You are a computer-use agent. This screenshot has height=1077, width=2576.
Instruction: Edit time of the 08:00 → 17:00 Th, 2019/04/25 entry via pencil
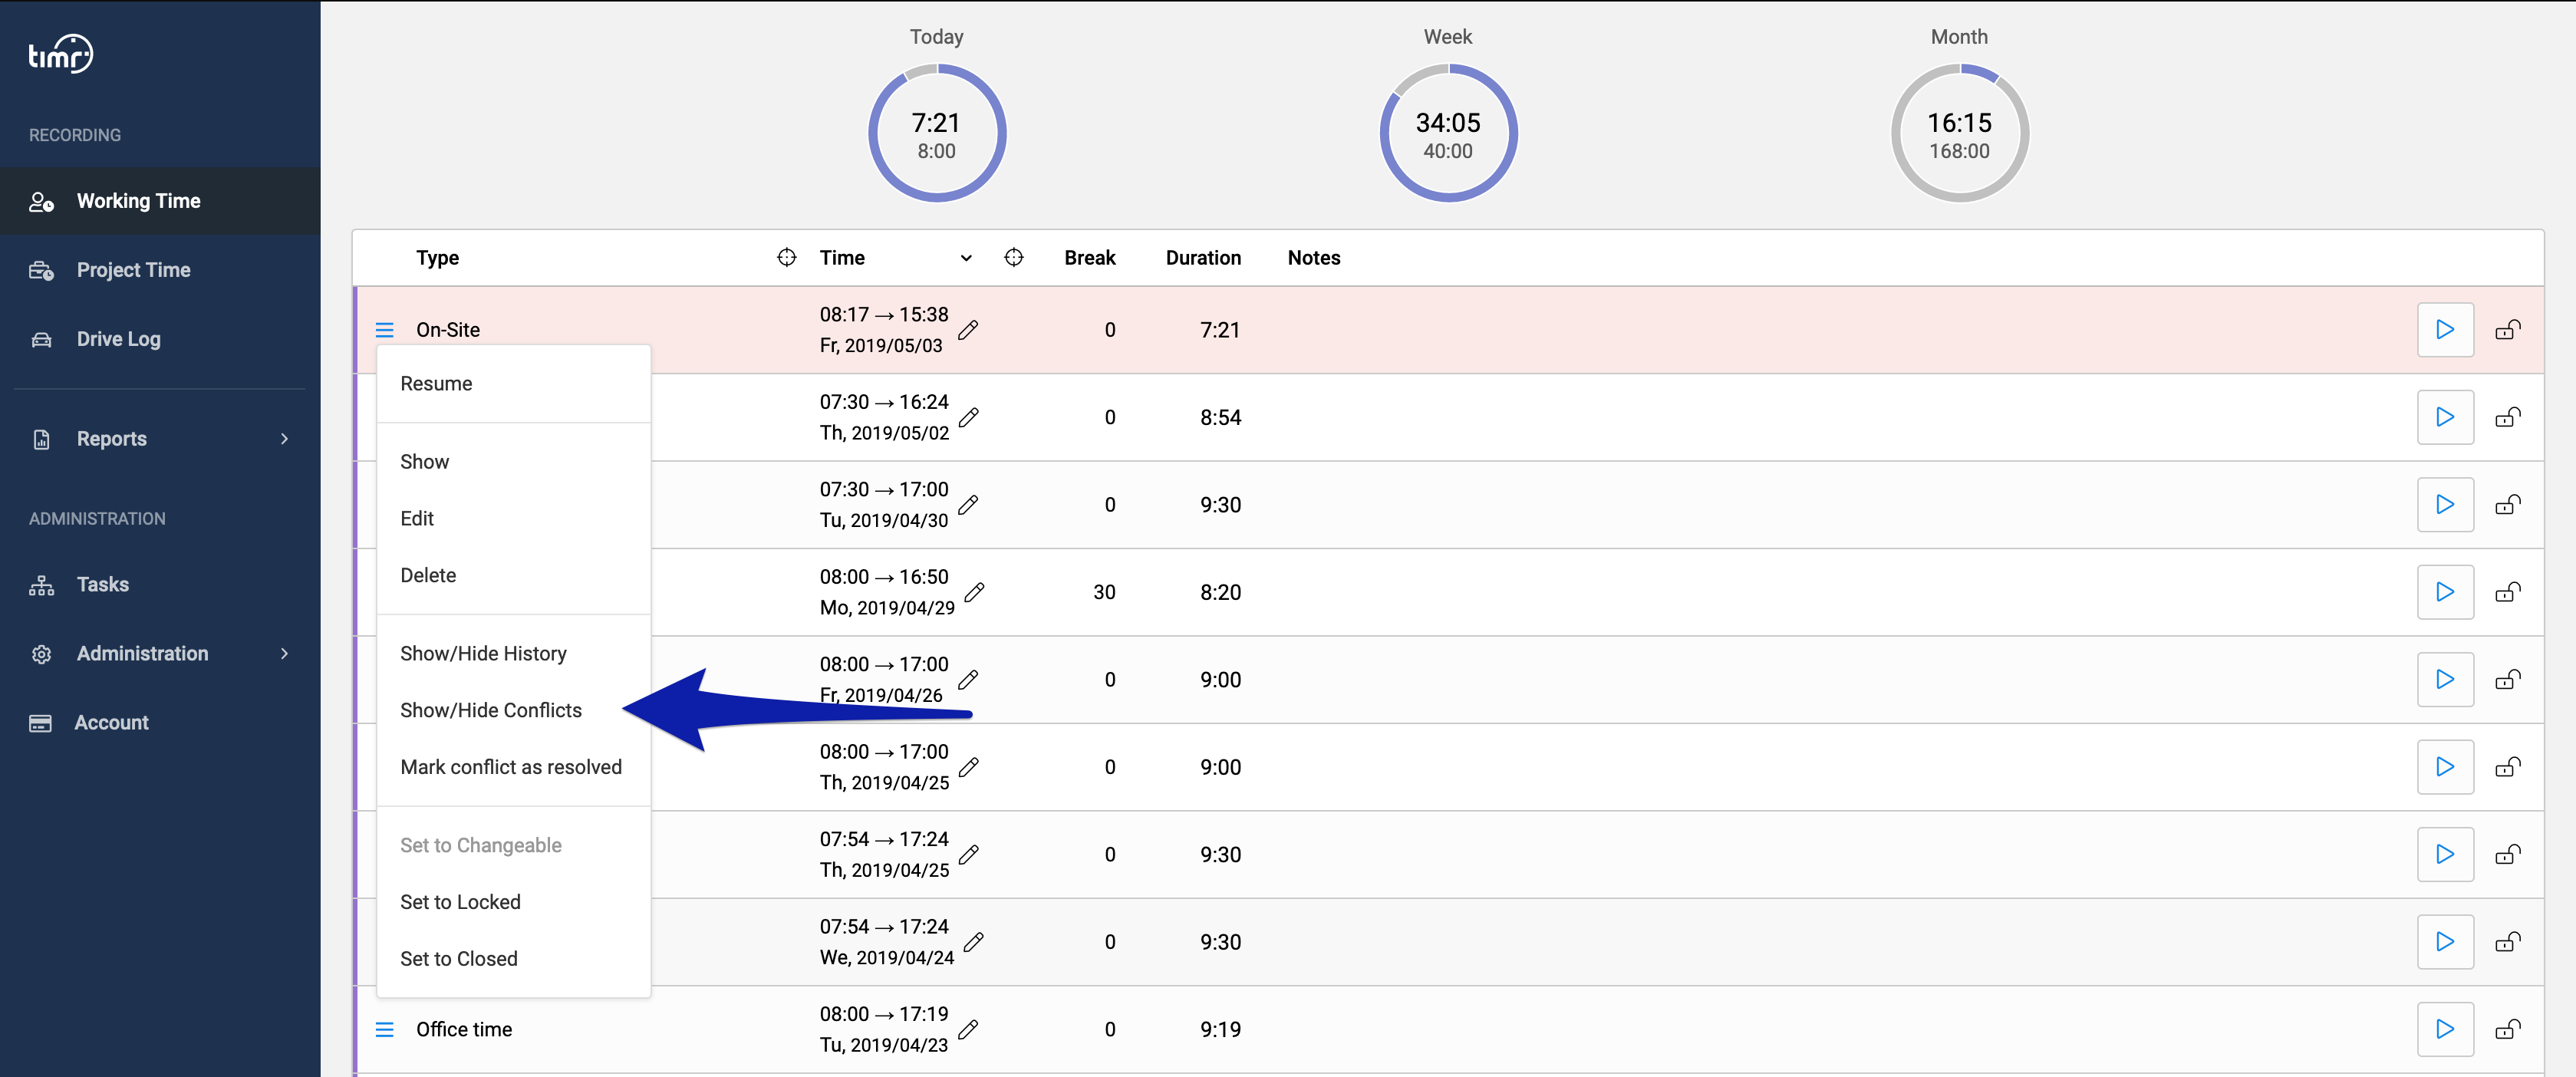(968, 768)
